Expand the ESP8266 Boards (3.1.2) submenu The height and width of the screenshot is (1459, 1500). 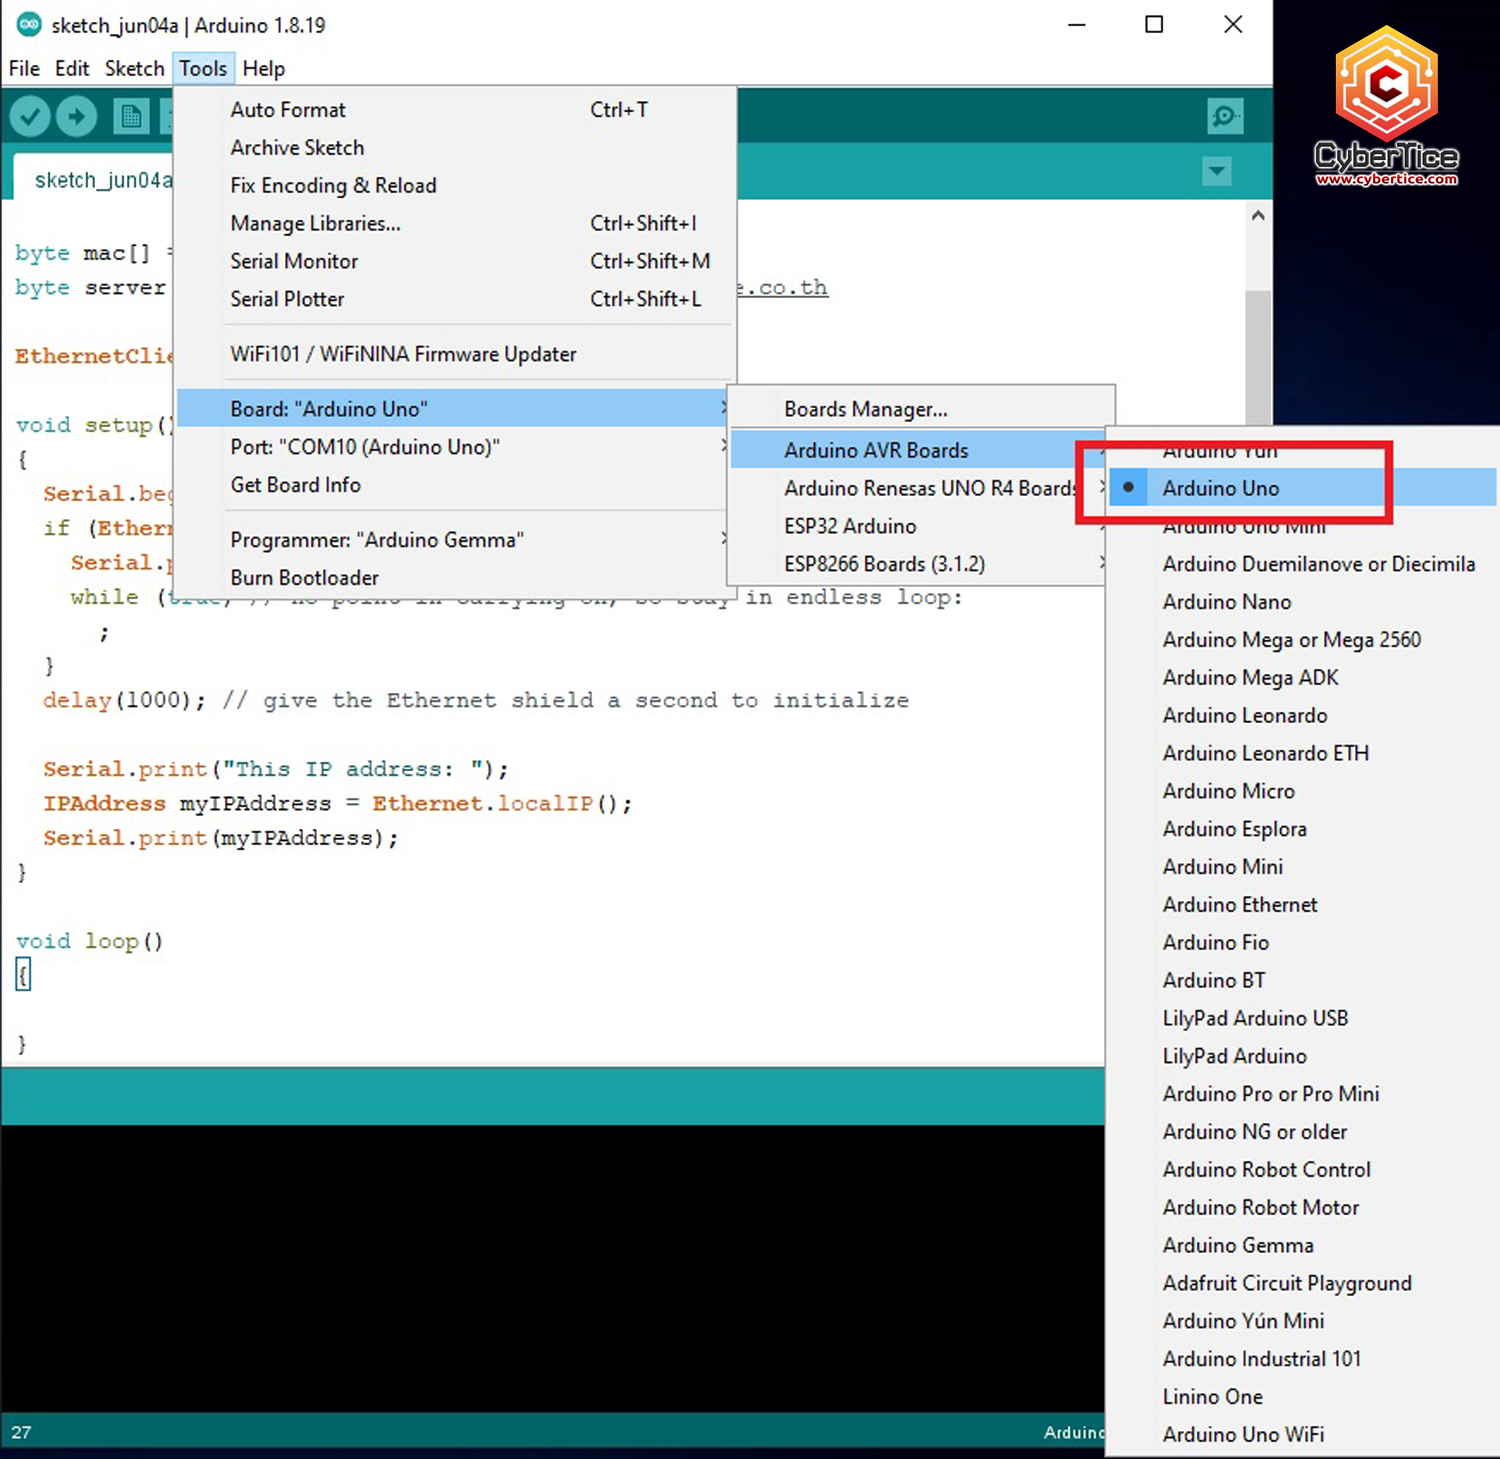point(884,564)
